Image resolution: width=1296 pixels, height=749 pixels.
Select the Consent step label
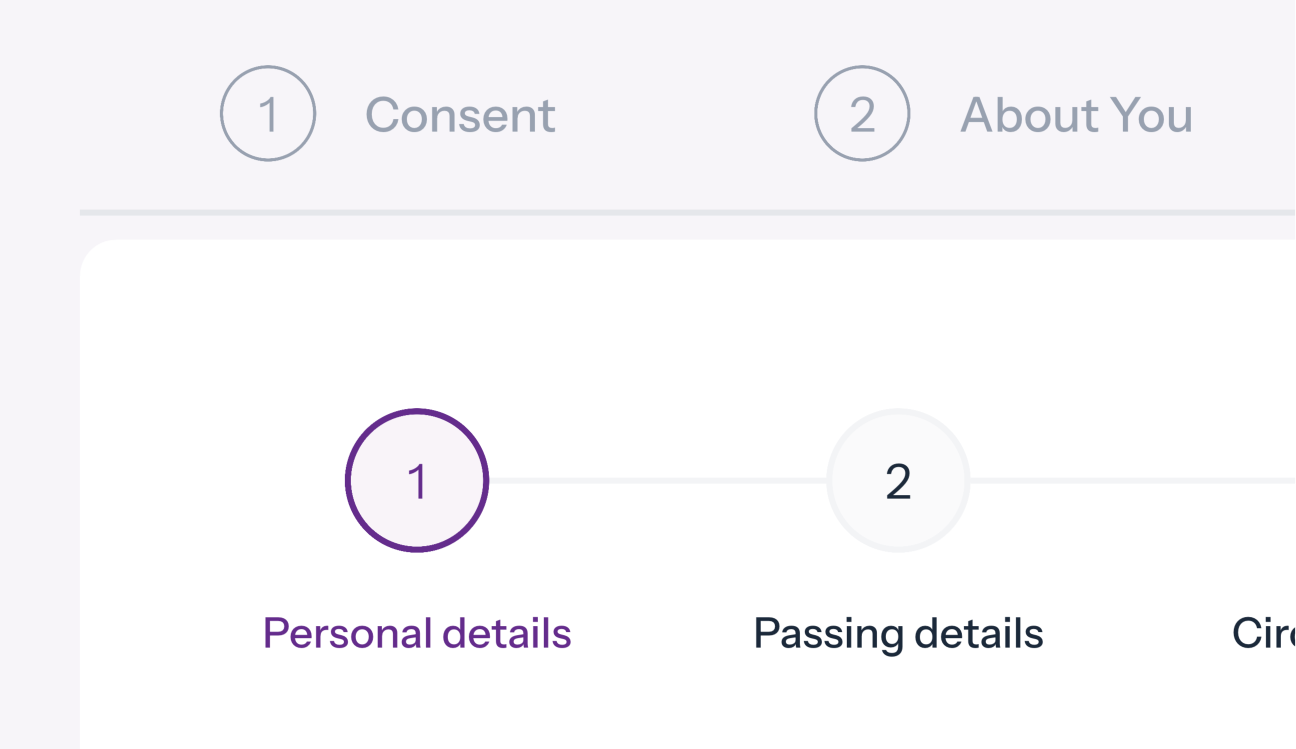[x=460, y=115]
